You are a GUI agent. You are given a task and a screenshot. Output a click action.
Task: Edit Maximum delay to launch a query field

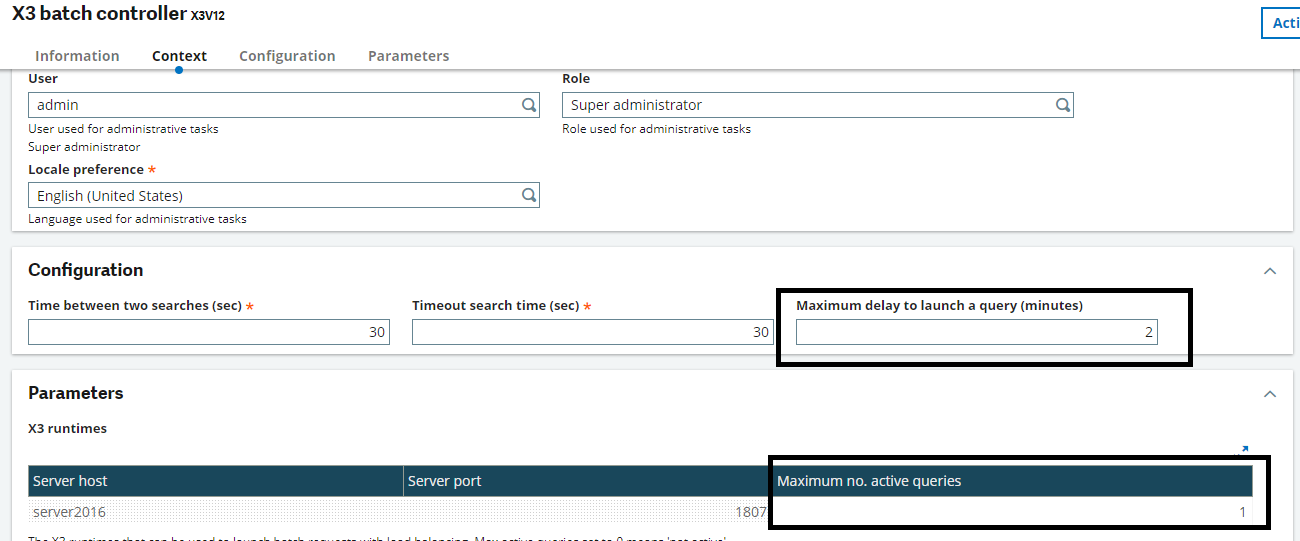pyautogui.click(x=977, y=332)
